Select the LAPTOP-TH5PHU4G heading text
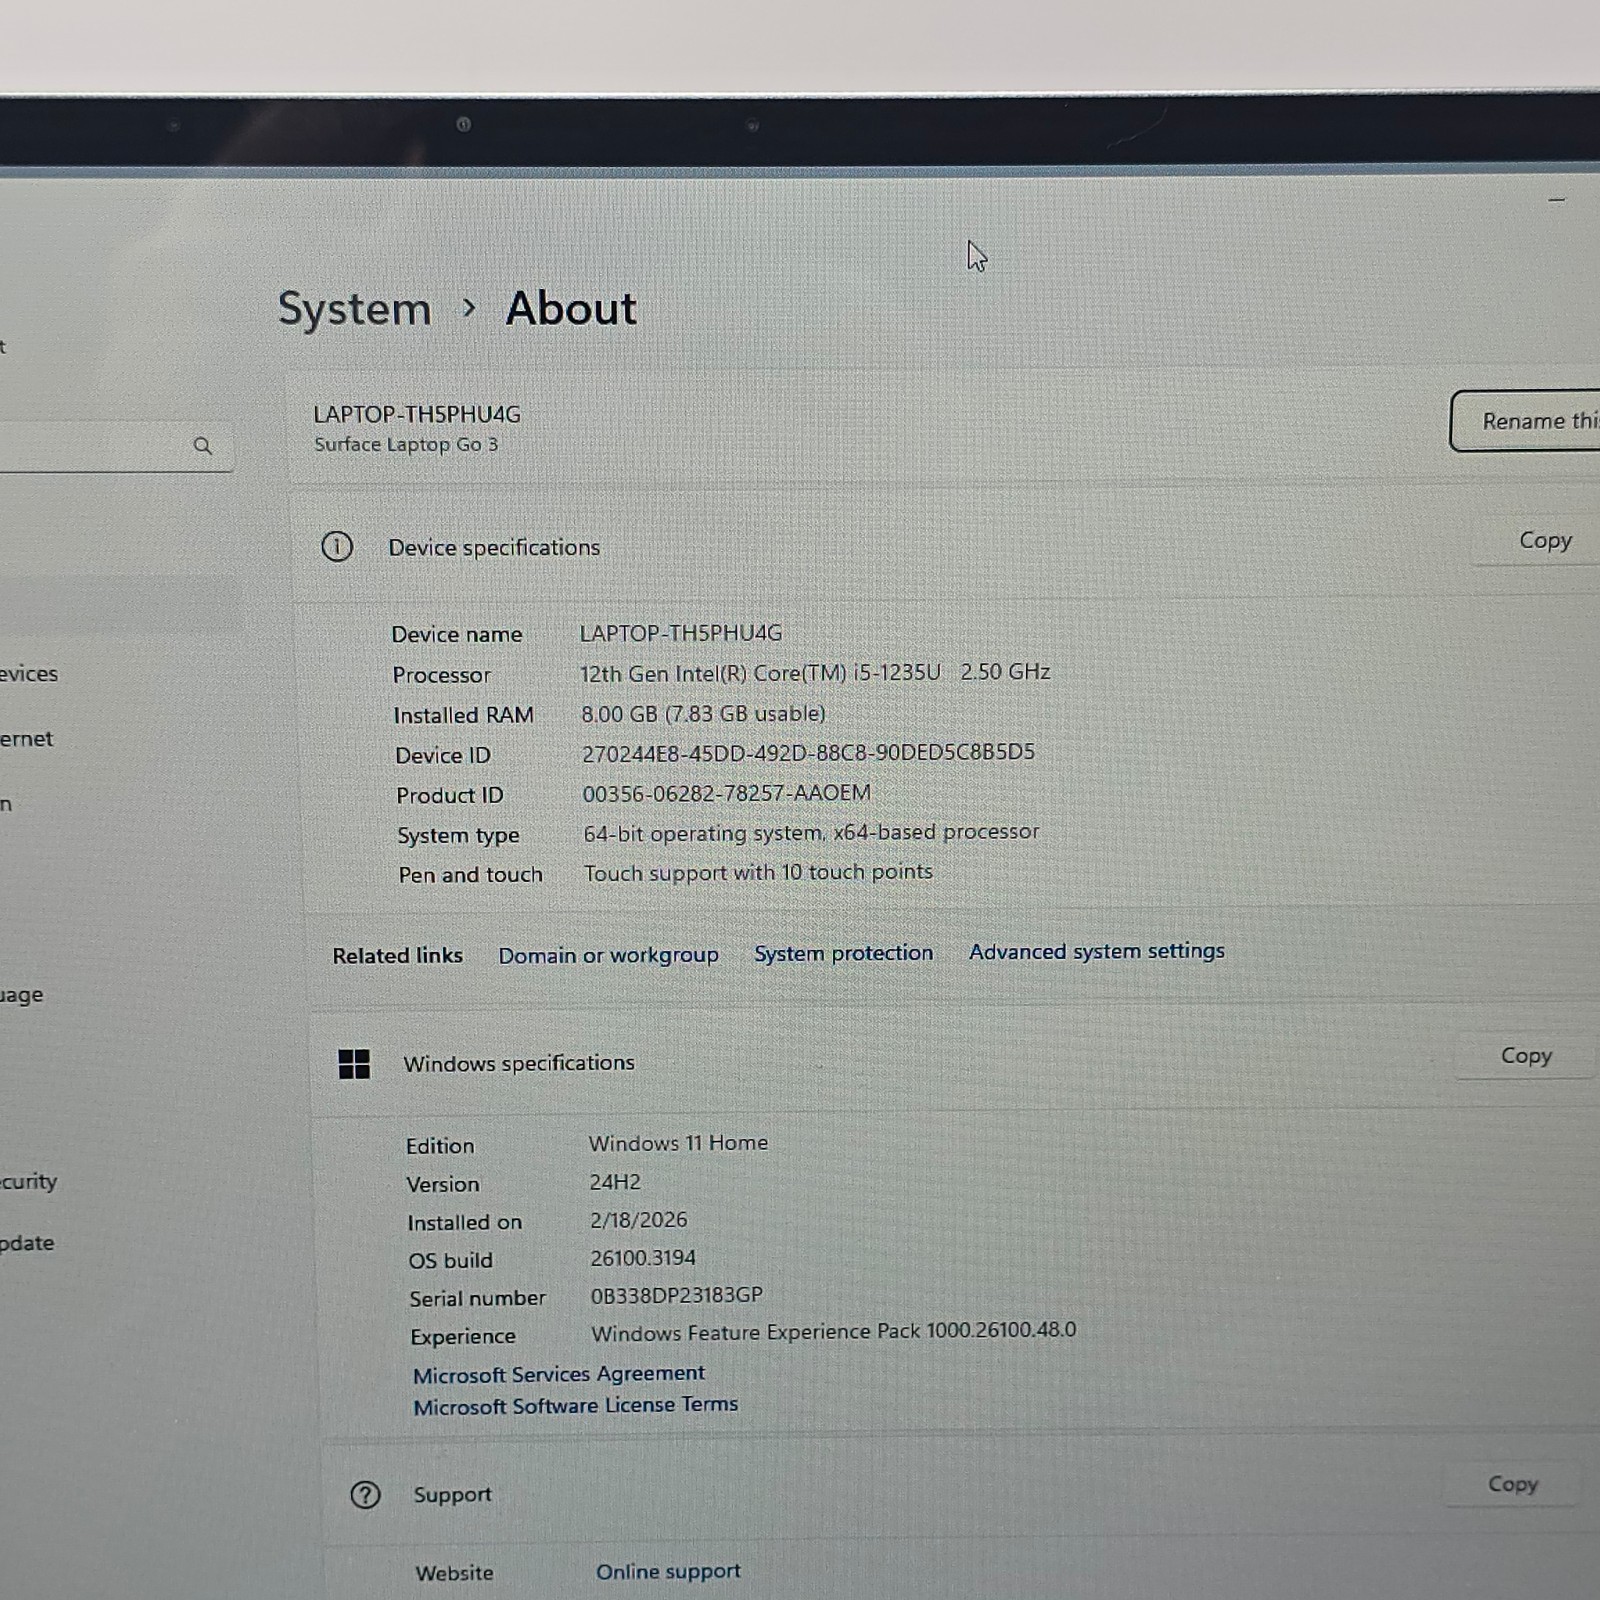This screenshot has width=1600, height=1600. tap(417, 414)
